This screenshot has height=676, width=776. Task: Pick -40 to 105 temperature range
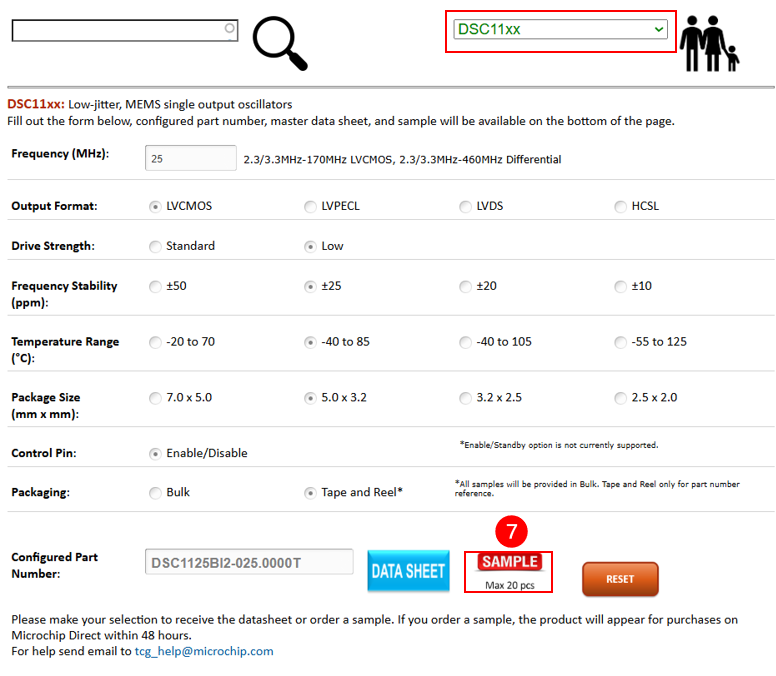465,342
